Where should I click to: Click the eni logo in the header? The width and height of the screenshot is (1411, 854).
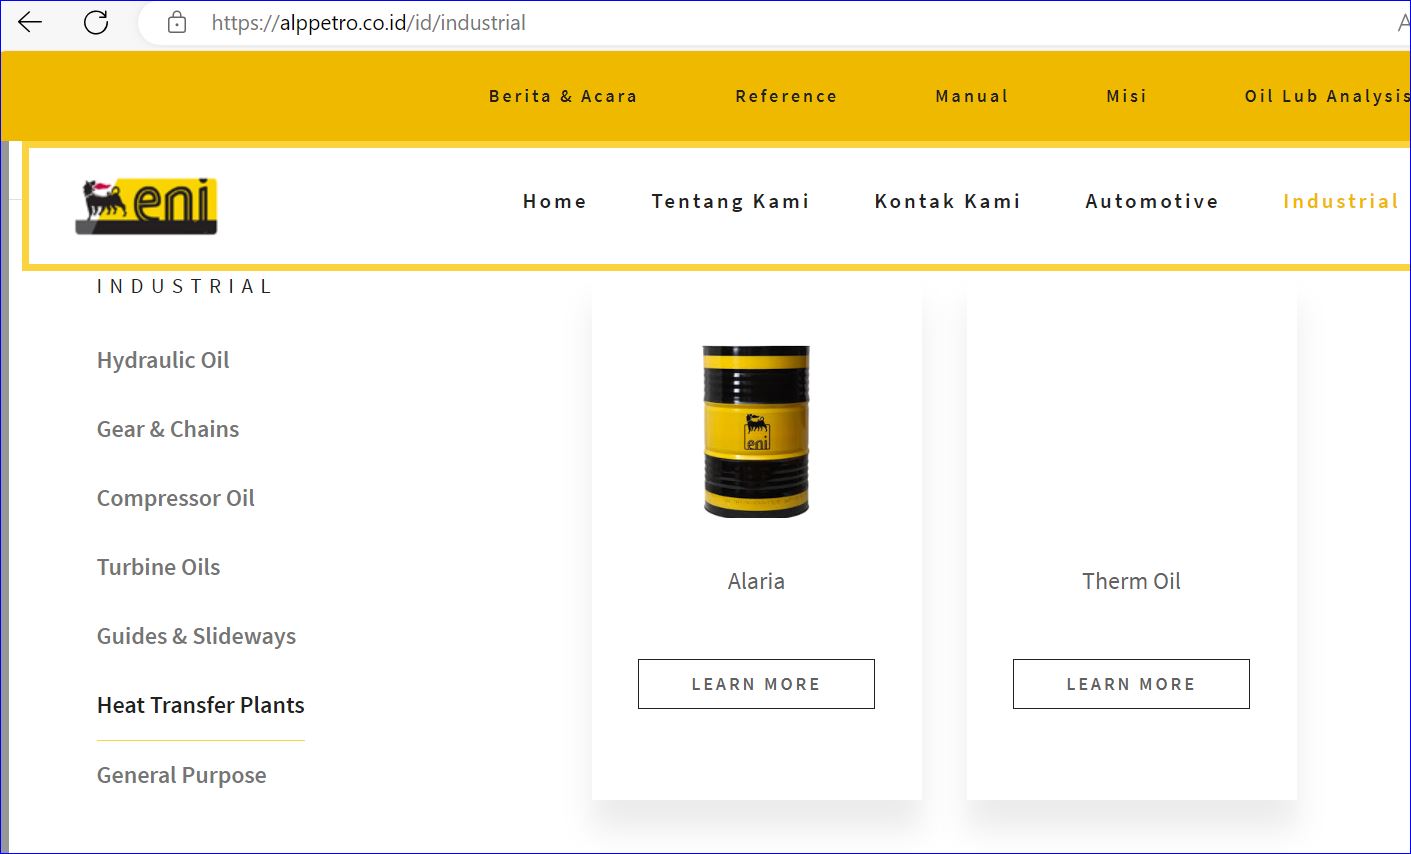pyautogui.click(x=147, y=205)
